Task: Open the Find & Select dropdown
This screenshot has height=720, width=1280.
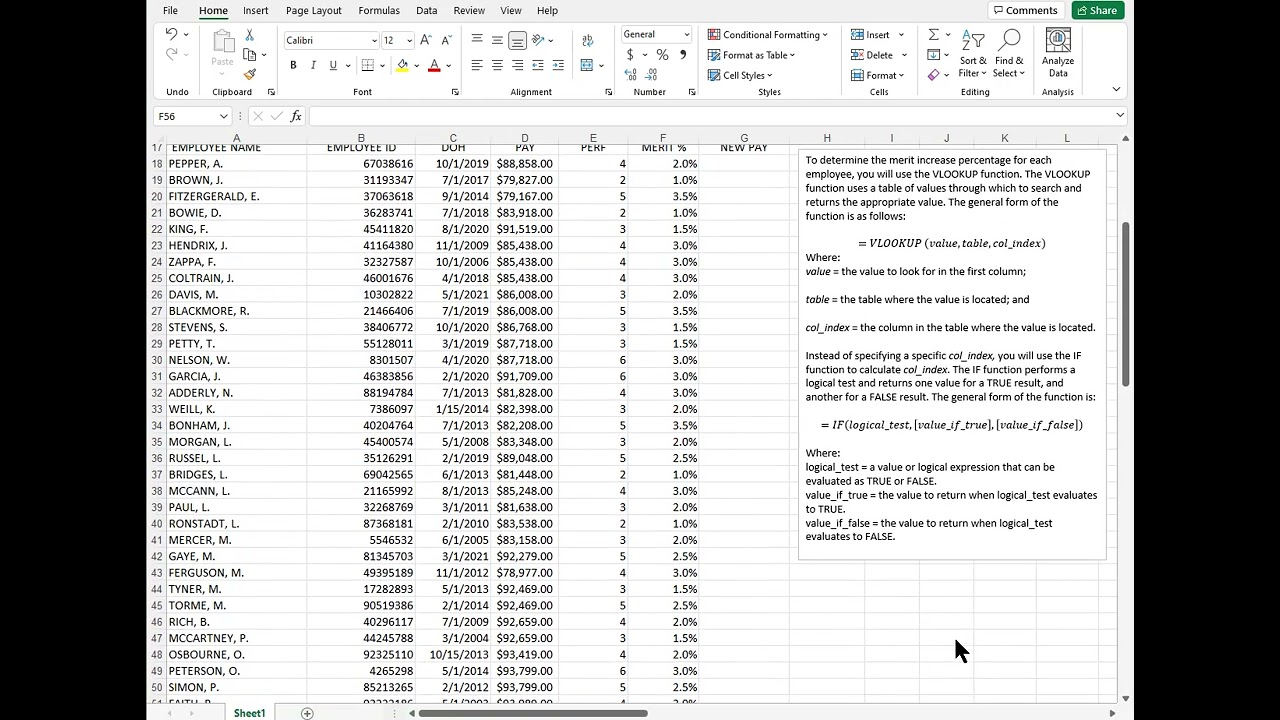Action: [1009, 54]
